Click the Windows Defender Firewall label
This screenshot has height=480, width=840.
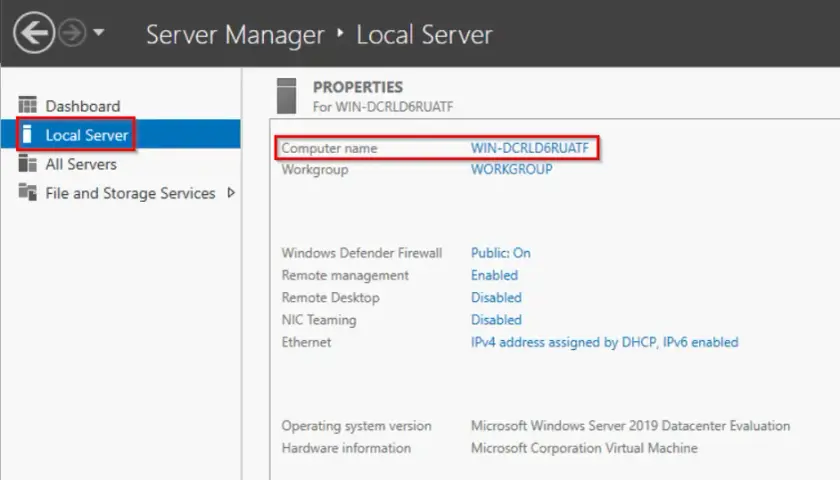point(362,253)
